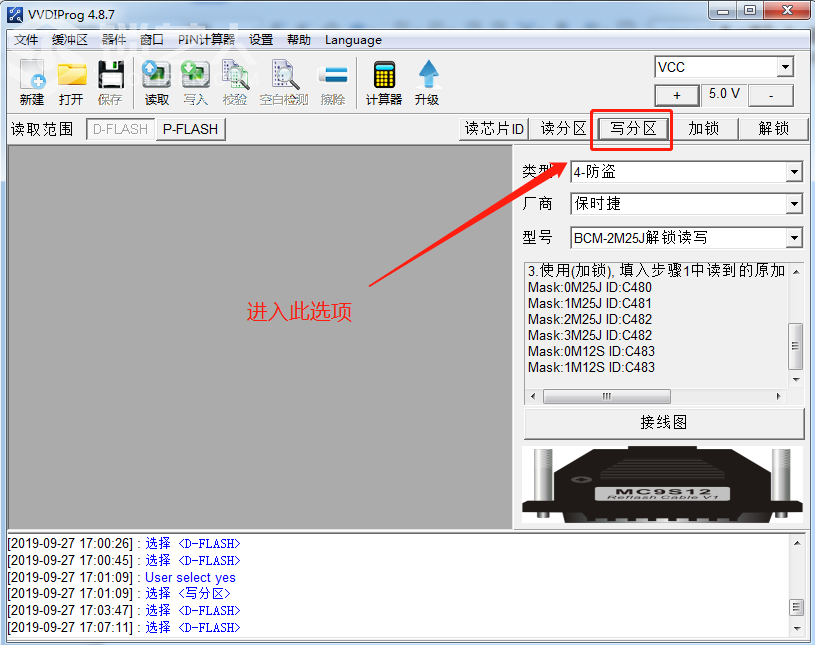Increase voltage with the + button
815x645 pixels.
pos(677,96)
